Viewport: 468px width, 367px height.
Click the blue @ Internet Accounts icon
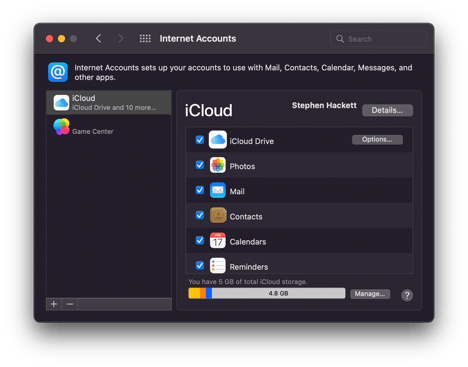[58, 72]
